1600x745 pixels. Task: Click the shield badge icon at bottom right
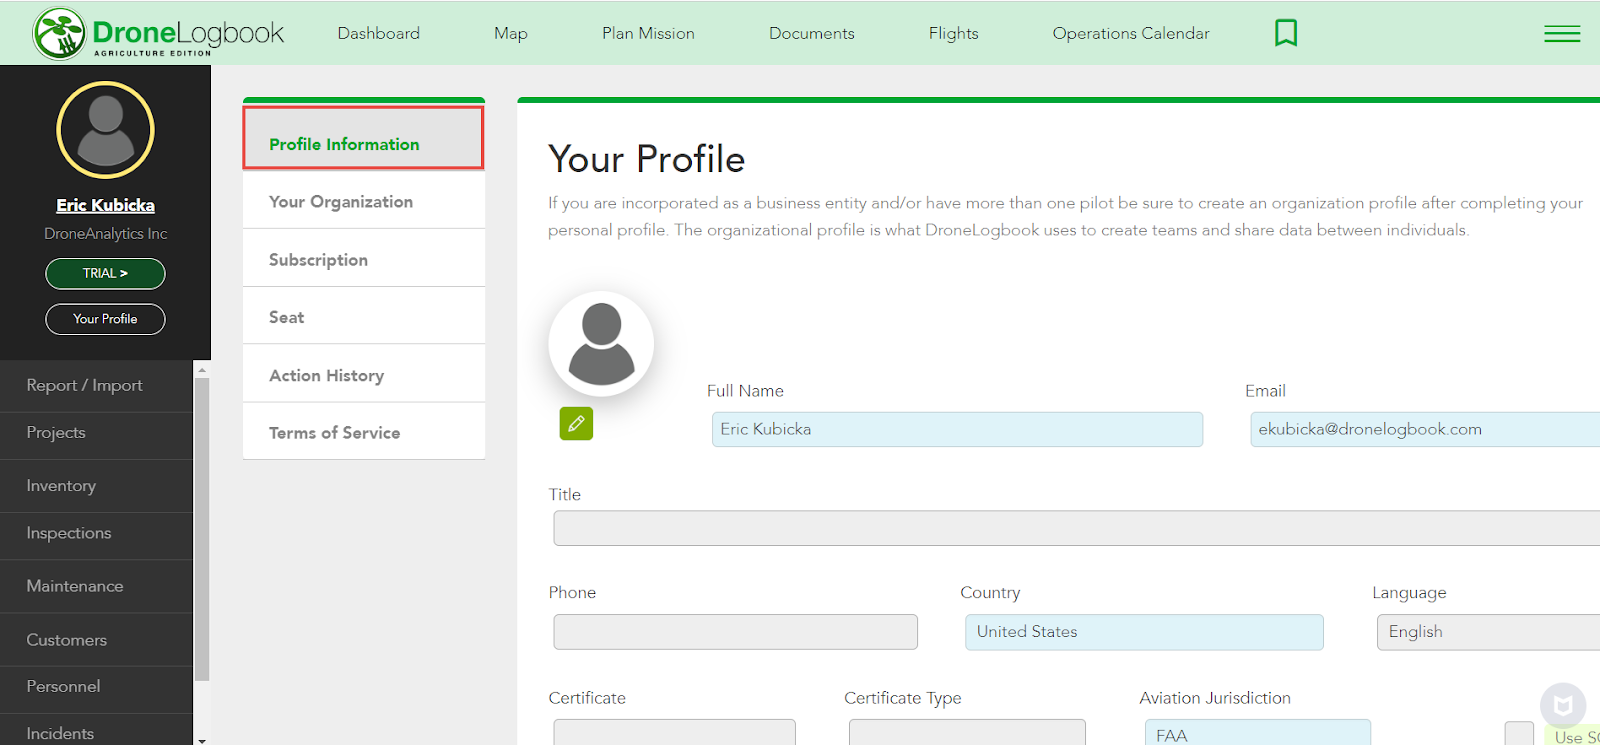pyautogui.click(x=1563, y=706)
